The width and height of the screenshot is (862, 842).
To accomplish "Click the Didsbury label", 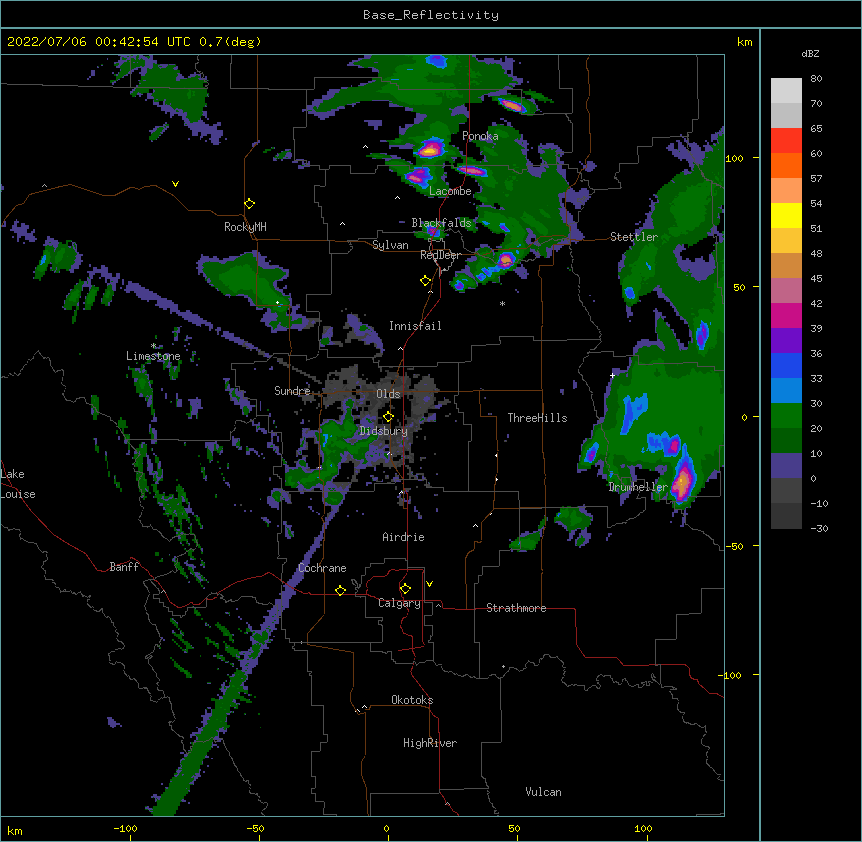I will pos(384,431).
